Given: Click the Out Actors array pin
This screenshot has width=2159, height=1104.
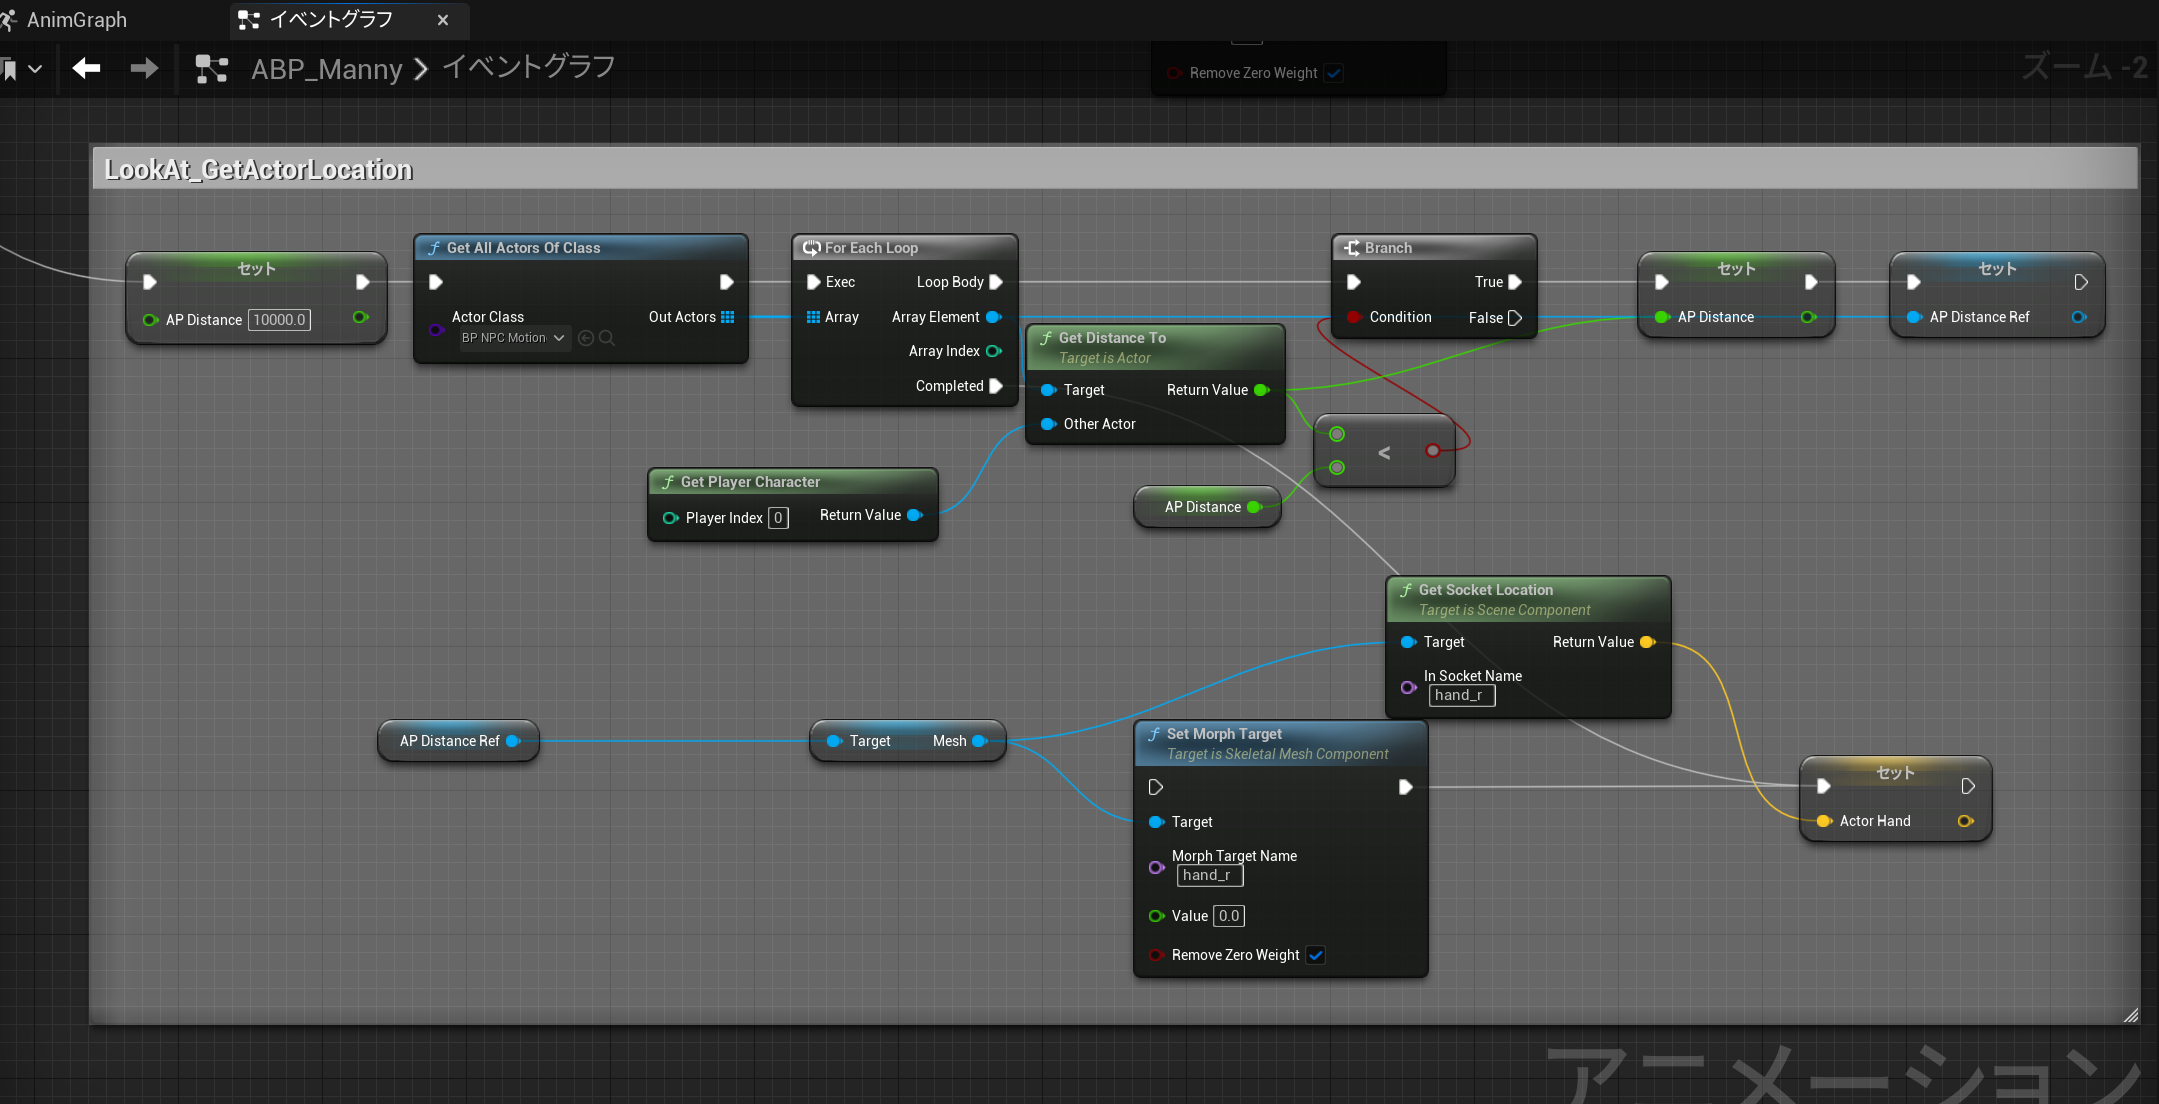Looking at the screenshot, I should point(728,317).
